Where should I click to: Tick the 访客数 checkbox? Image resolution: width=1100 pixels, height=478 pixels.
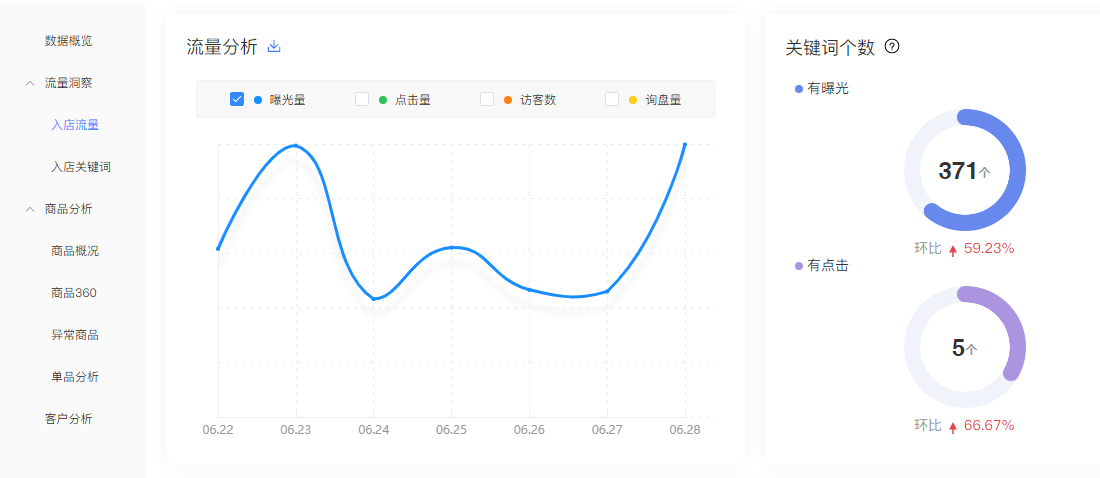pos(487,99)
